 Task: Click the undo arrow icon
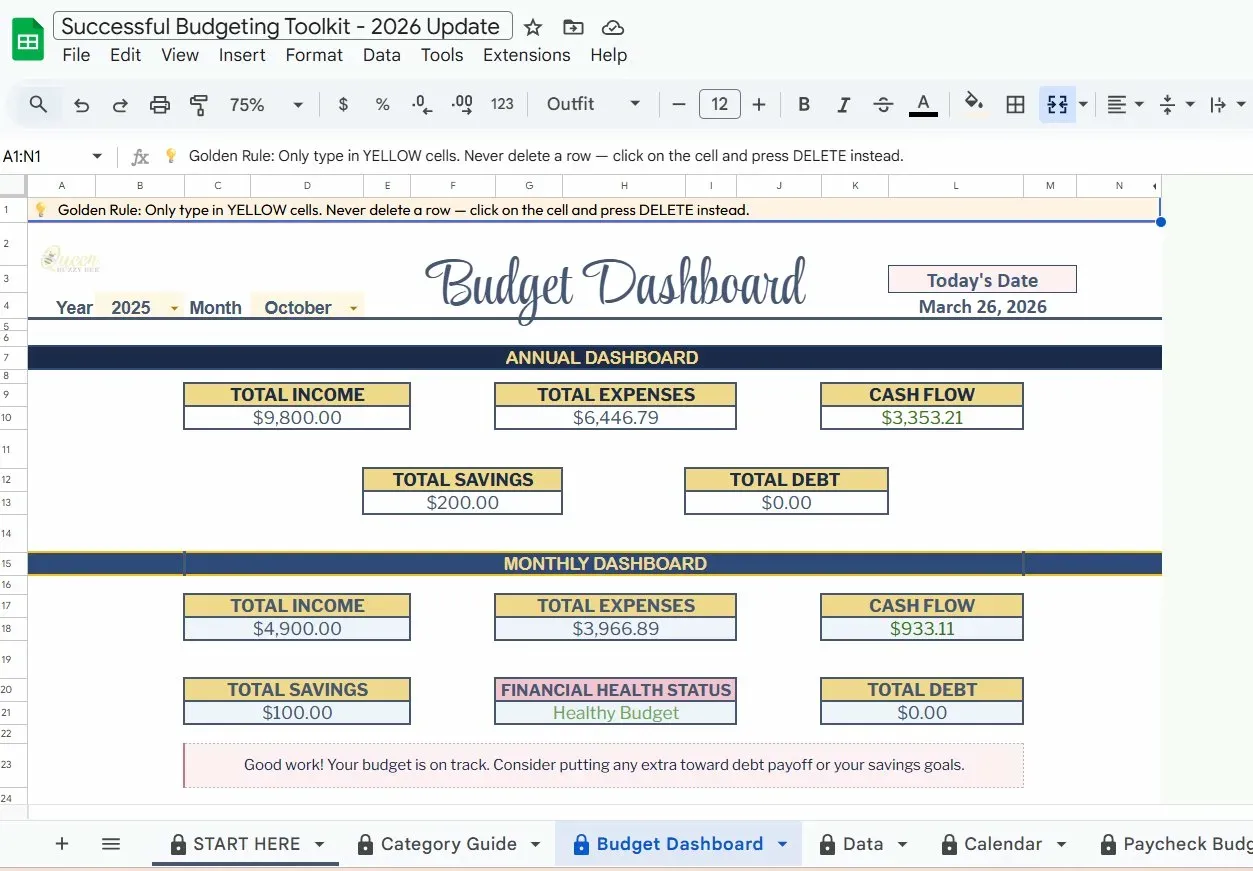coord(82,104)
